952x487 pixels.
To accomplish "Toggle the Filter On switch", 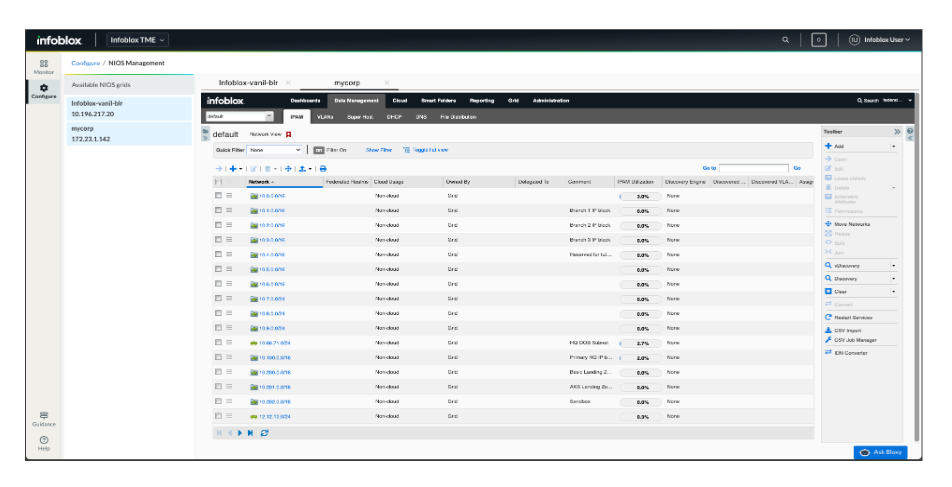I will 318,149.
